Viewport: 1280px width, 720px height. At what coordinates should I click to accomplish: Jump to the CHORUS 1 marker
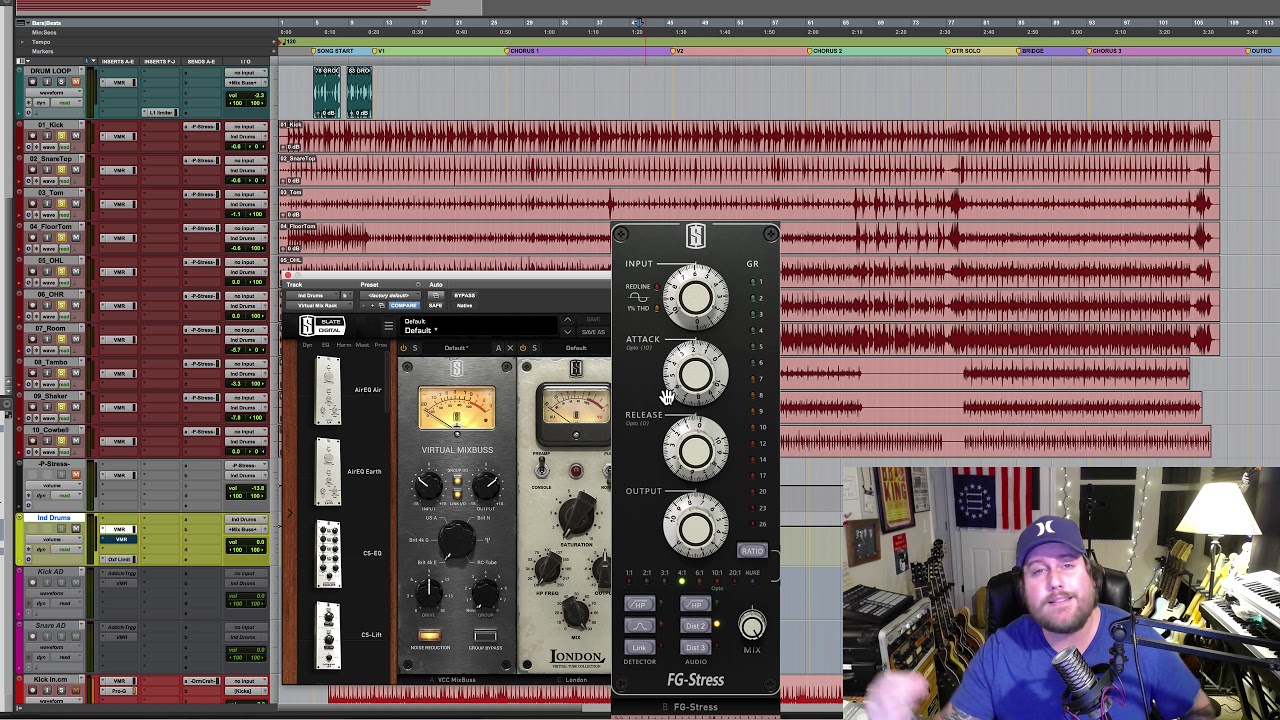(x=523, y=51)
